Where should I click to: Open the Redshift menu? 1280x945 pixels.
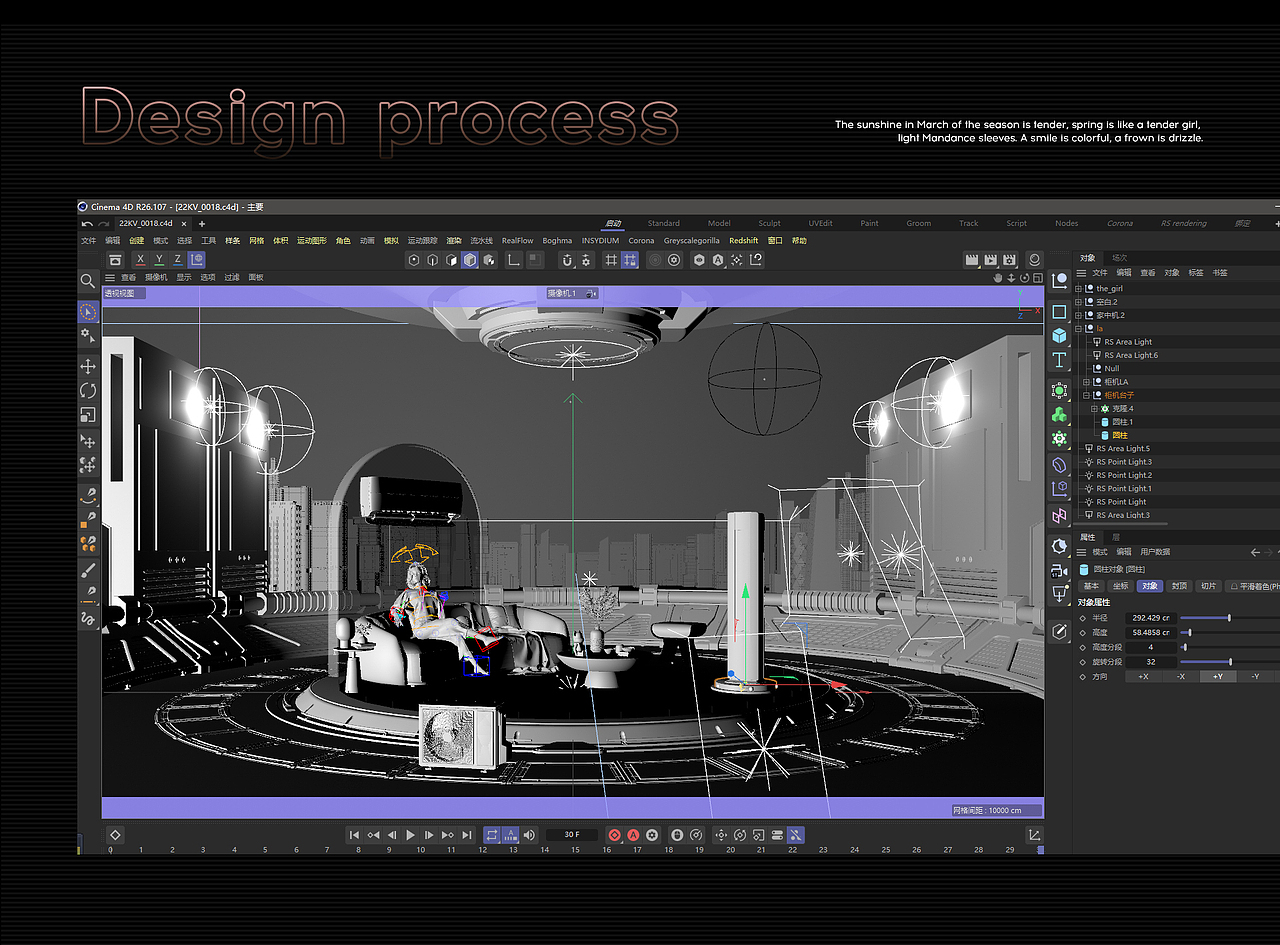(743, 241)
